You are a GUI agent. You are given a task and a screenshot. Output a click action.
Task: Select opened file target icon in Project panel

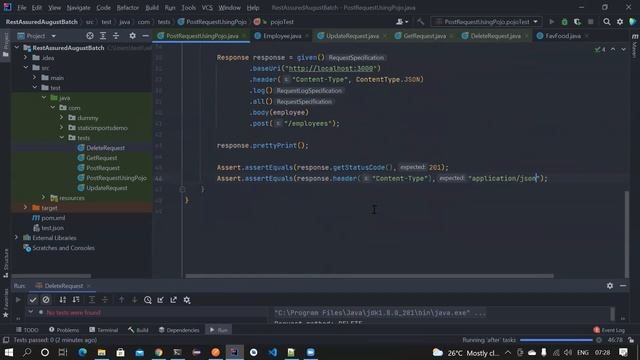(x=90, y=36)
